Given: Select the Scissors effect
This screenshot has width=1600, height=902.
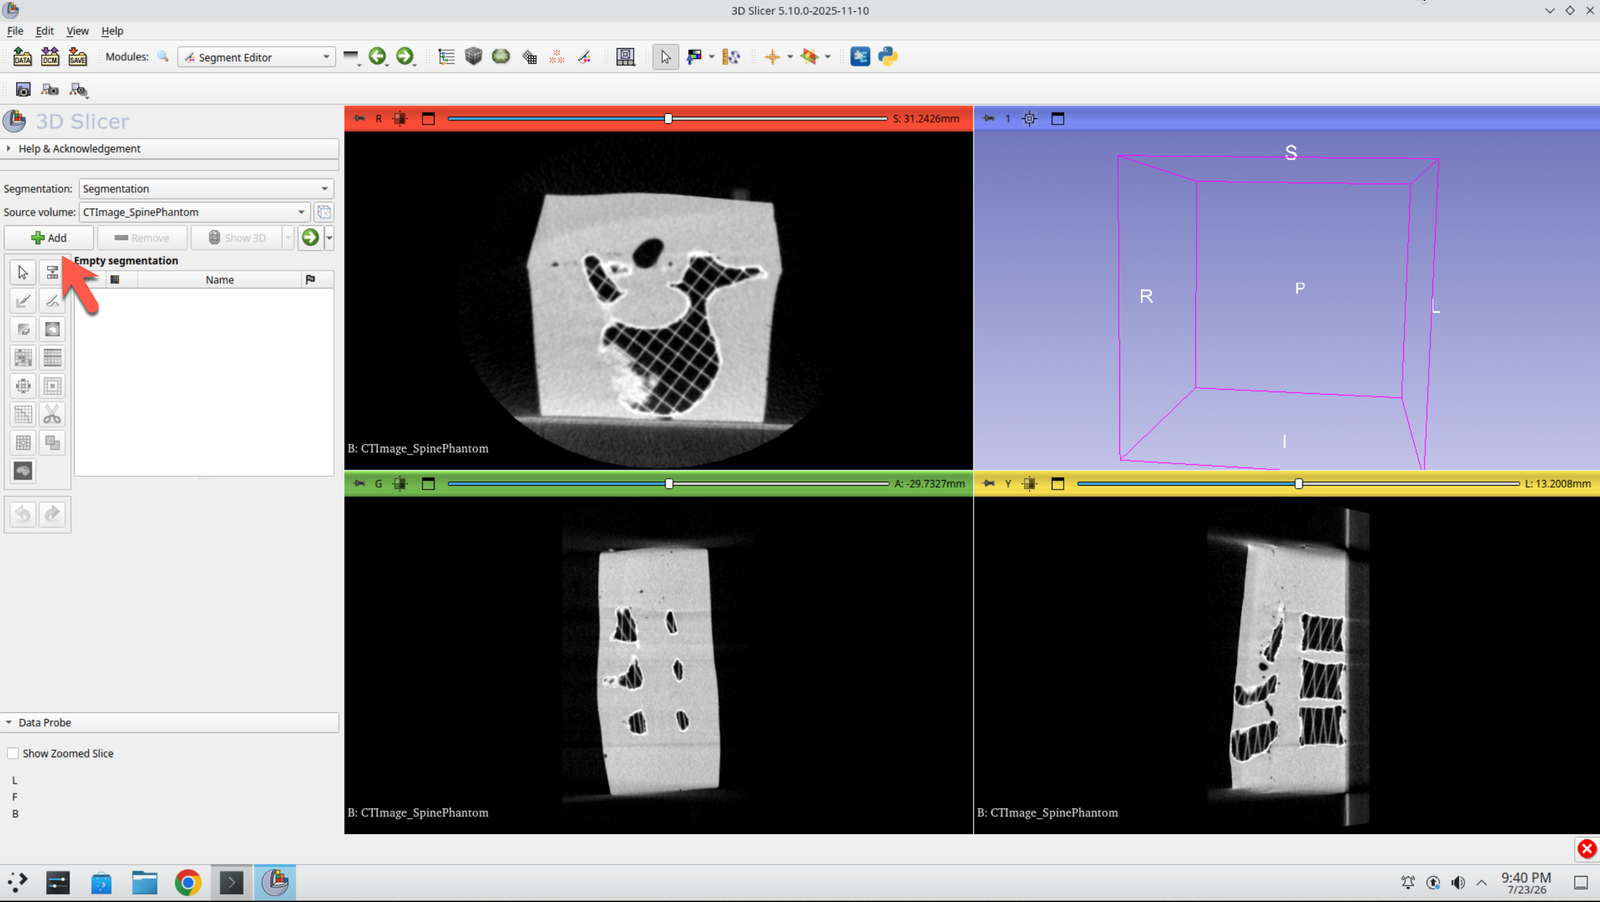Looking at the screenshot, I should coord(52,414).
